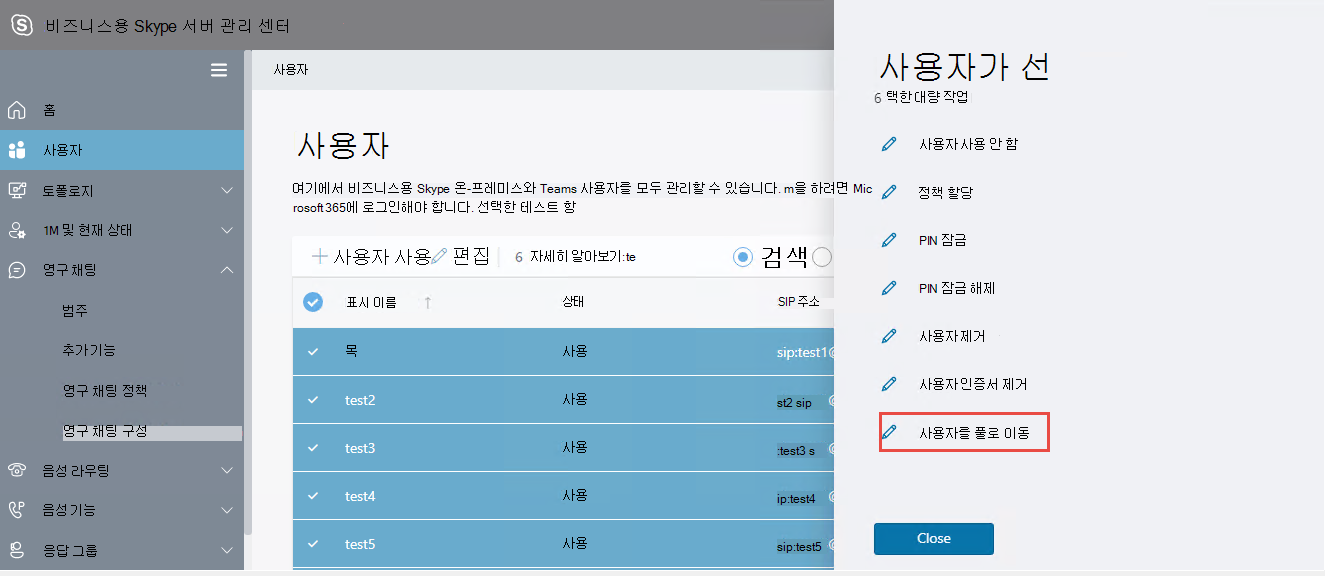The height and width of the screenshot is (576, 1325).
Task: Click the 음성 라우팅 phone icon
Action: (17, 470)
